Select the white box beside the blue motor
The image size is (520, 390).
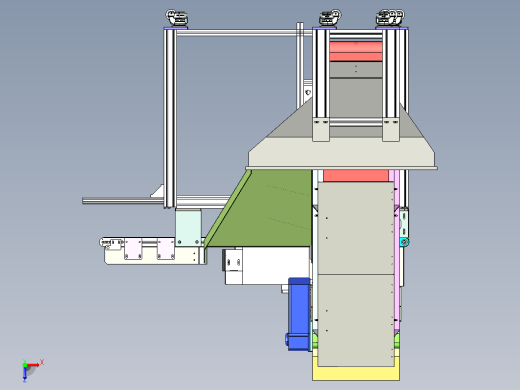click(267, 266)
